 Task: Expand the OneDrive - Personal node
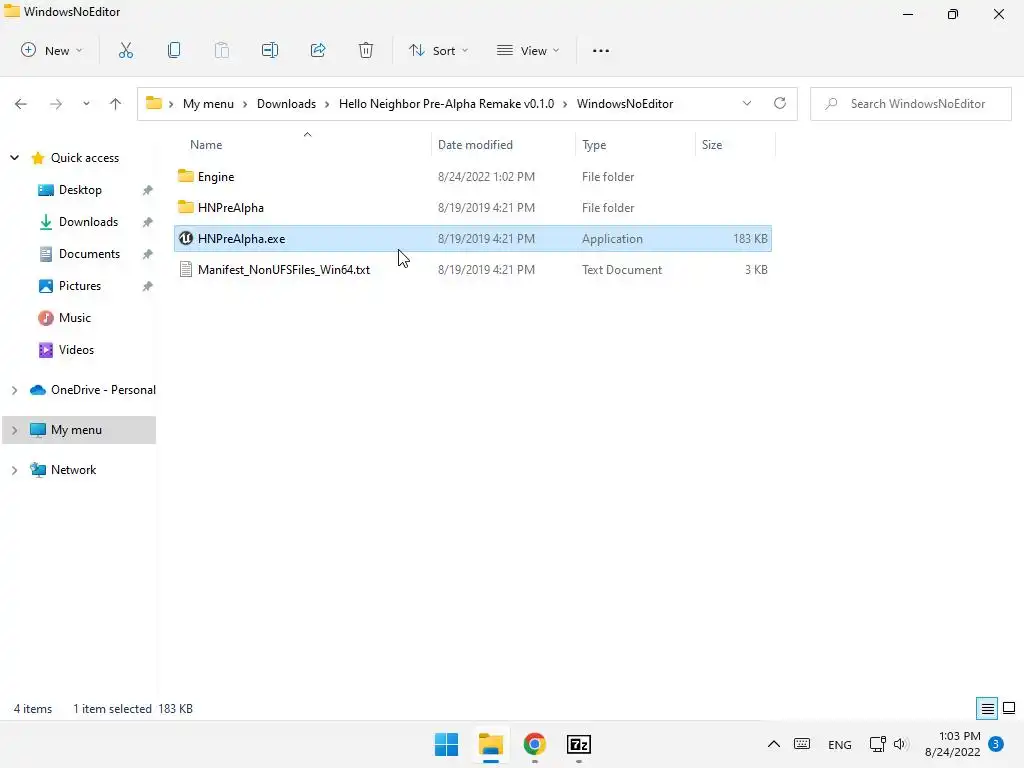click(14, 390)
